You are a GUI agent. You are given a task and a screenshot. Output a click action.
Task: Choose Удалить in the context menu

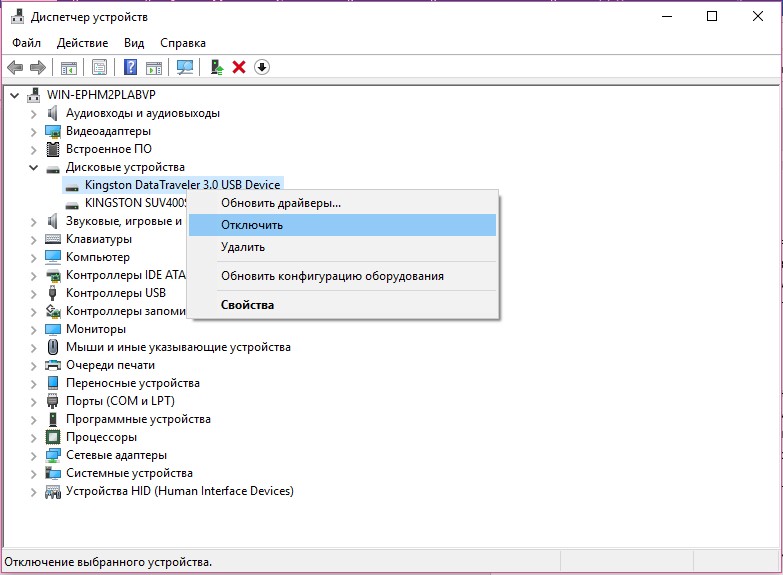coord(343,247)
